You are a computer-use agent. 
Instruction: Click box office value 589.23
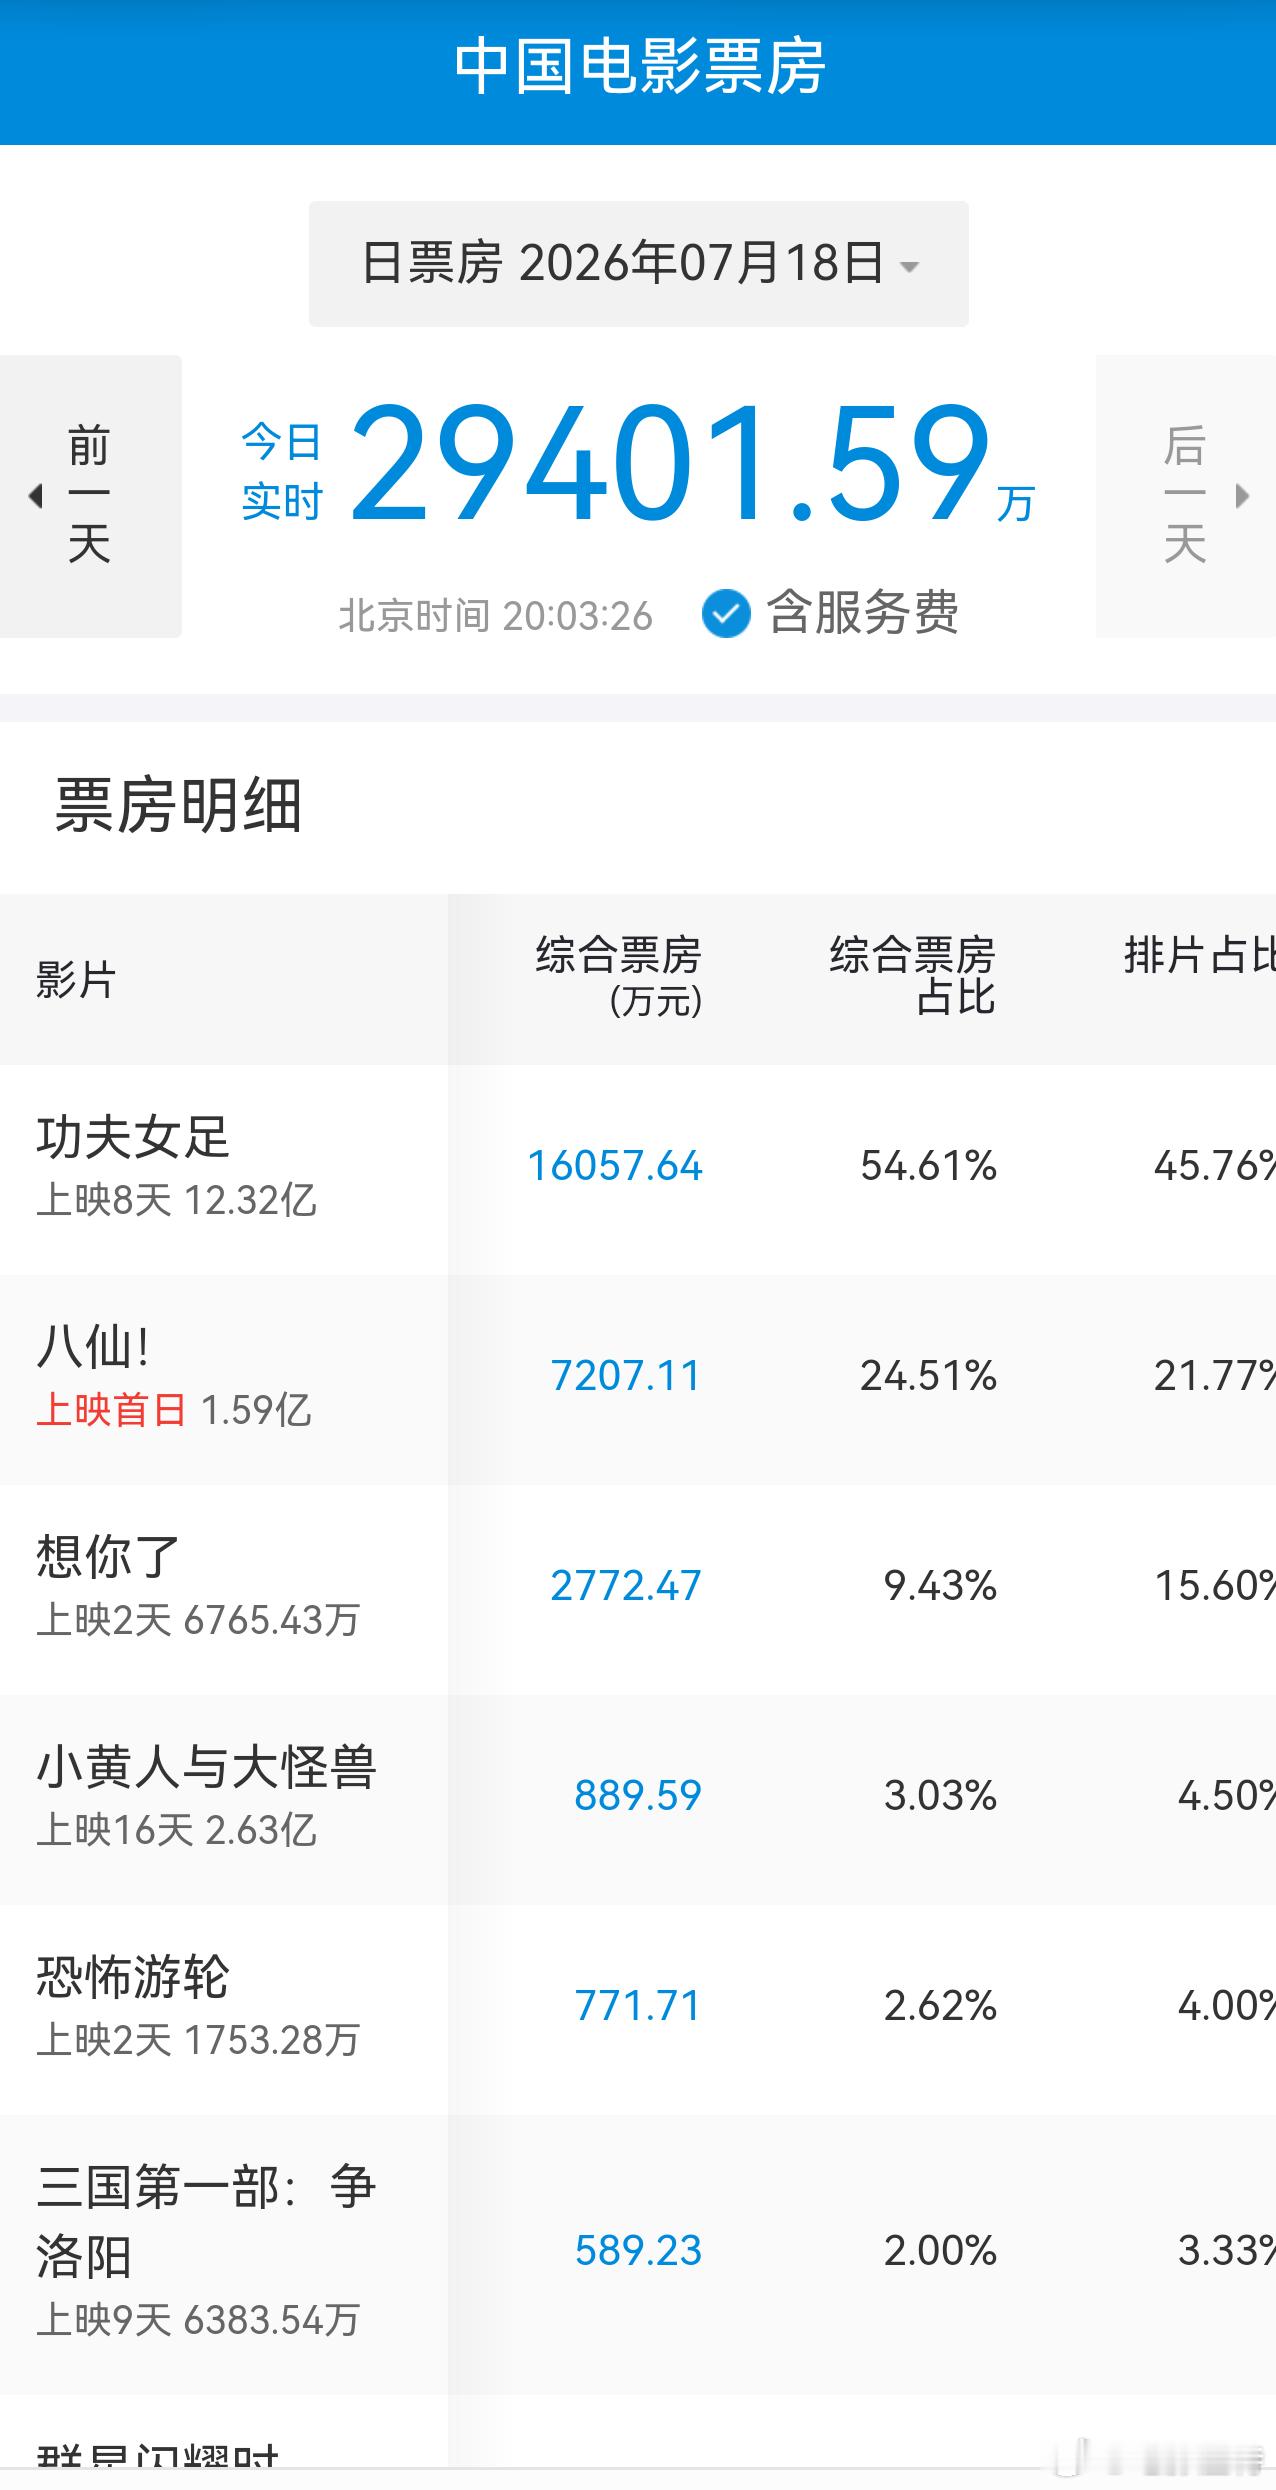[x=638, y=2251]
